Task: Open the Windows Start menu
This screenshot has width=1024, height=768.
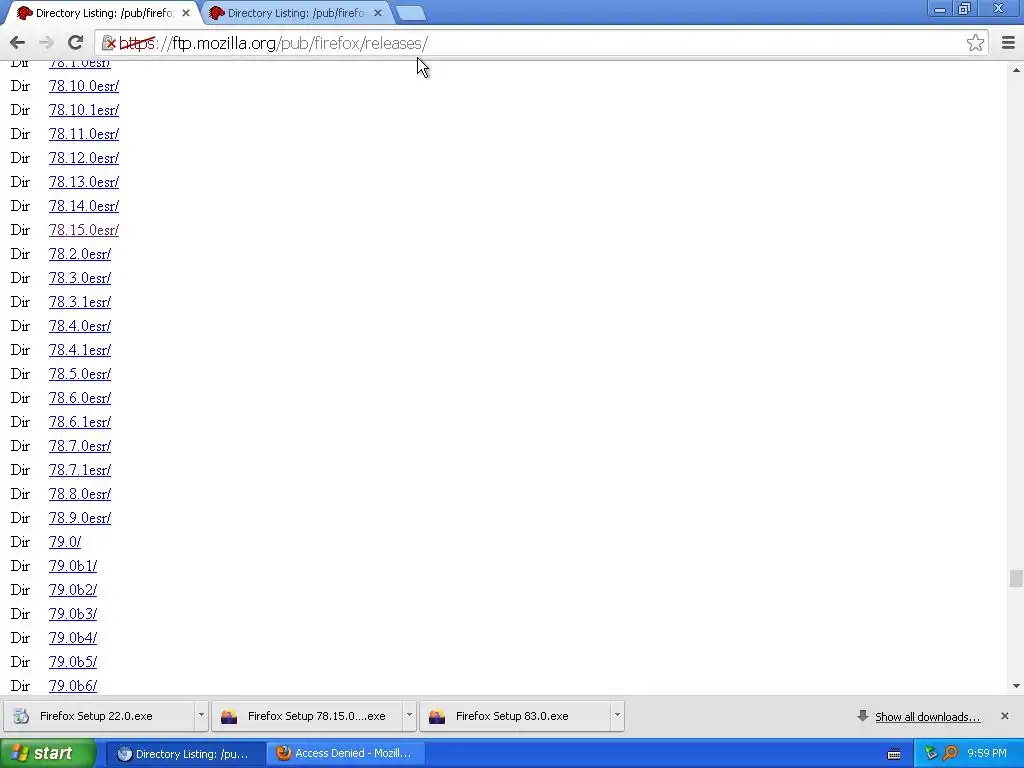Action: pyautogui.click(x=47, y=754)
